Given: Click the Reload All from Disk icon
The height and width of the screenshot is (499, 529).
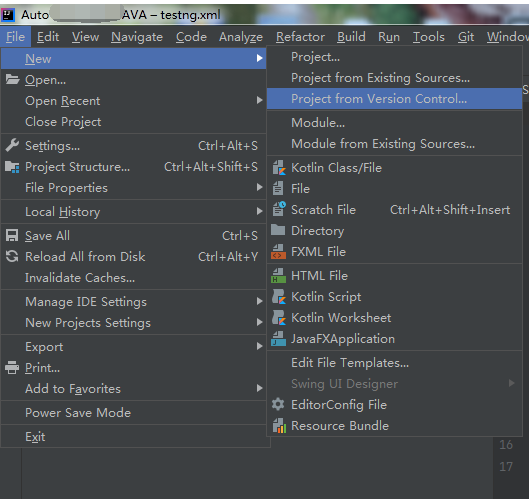Looking at the screenshot, I should coord(12,256).
